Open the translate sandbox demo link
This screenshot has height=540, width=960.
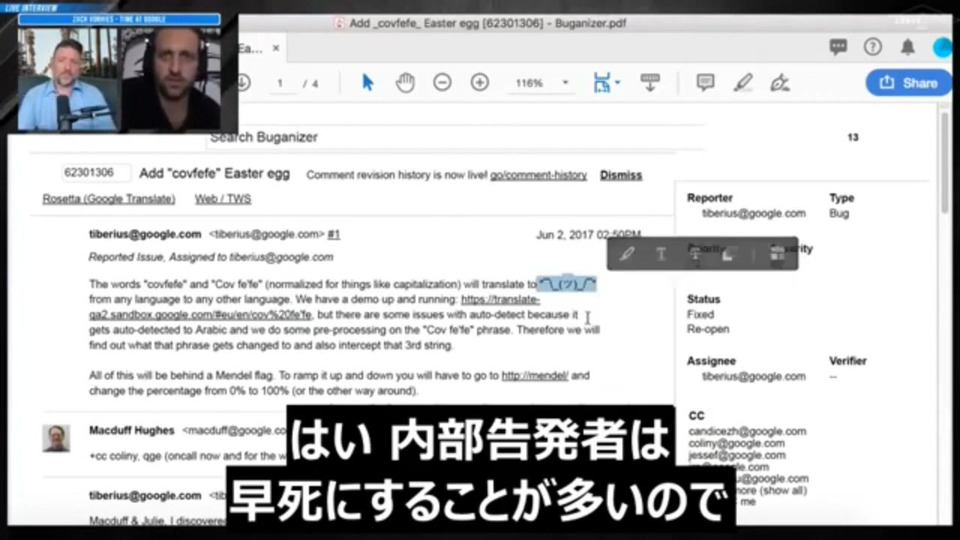click(x=315, y=307)
